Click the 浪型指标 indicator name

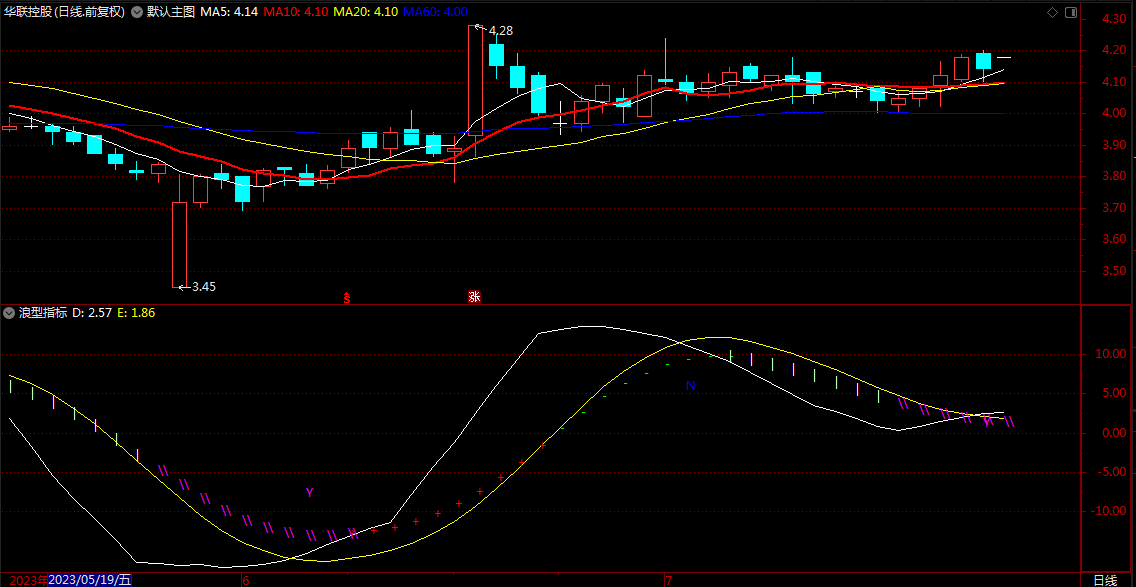pyautogui.click(x=43, y=313)
